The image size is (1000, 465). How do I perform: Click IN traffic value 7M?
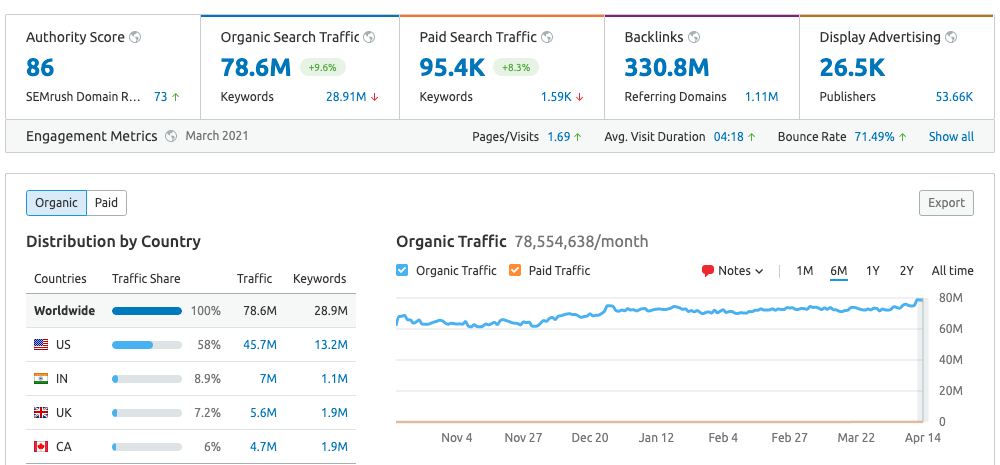268,379
